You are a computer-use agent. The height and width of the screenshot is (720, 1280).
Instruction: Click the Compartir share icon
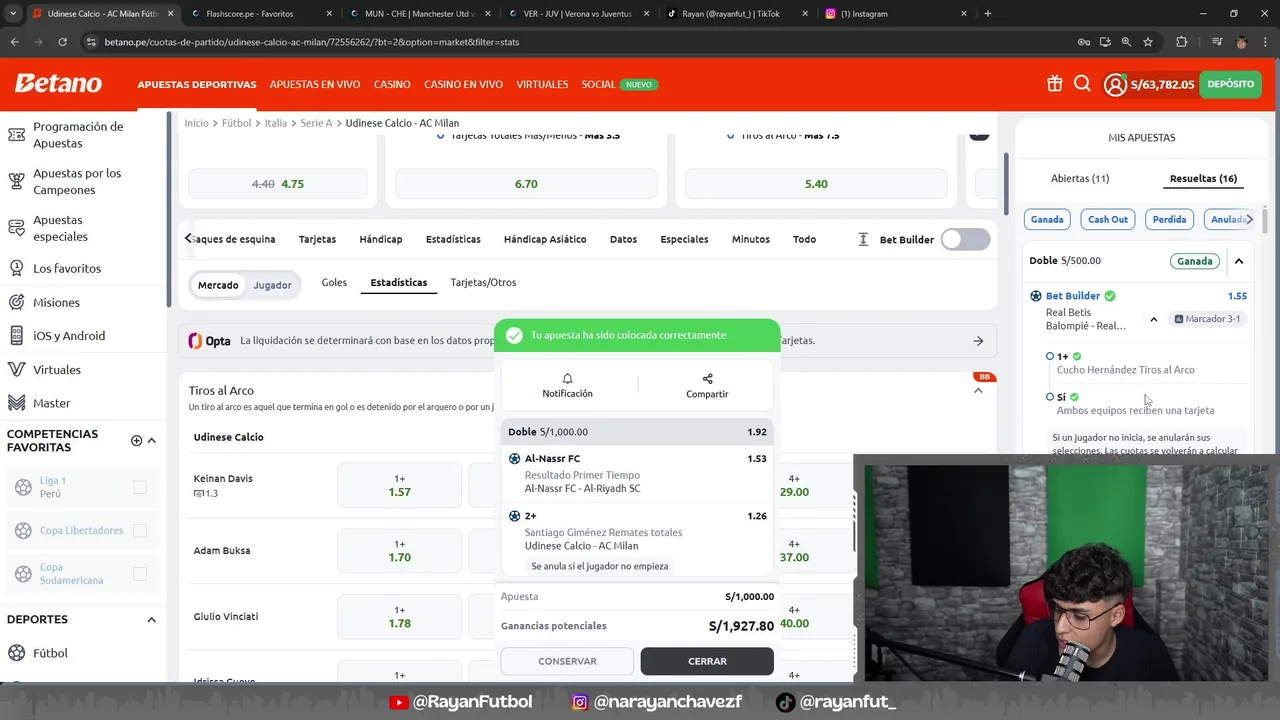click(x=707, y=378)
